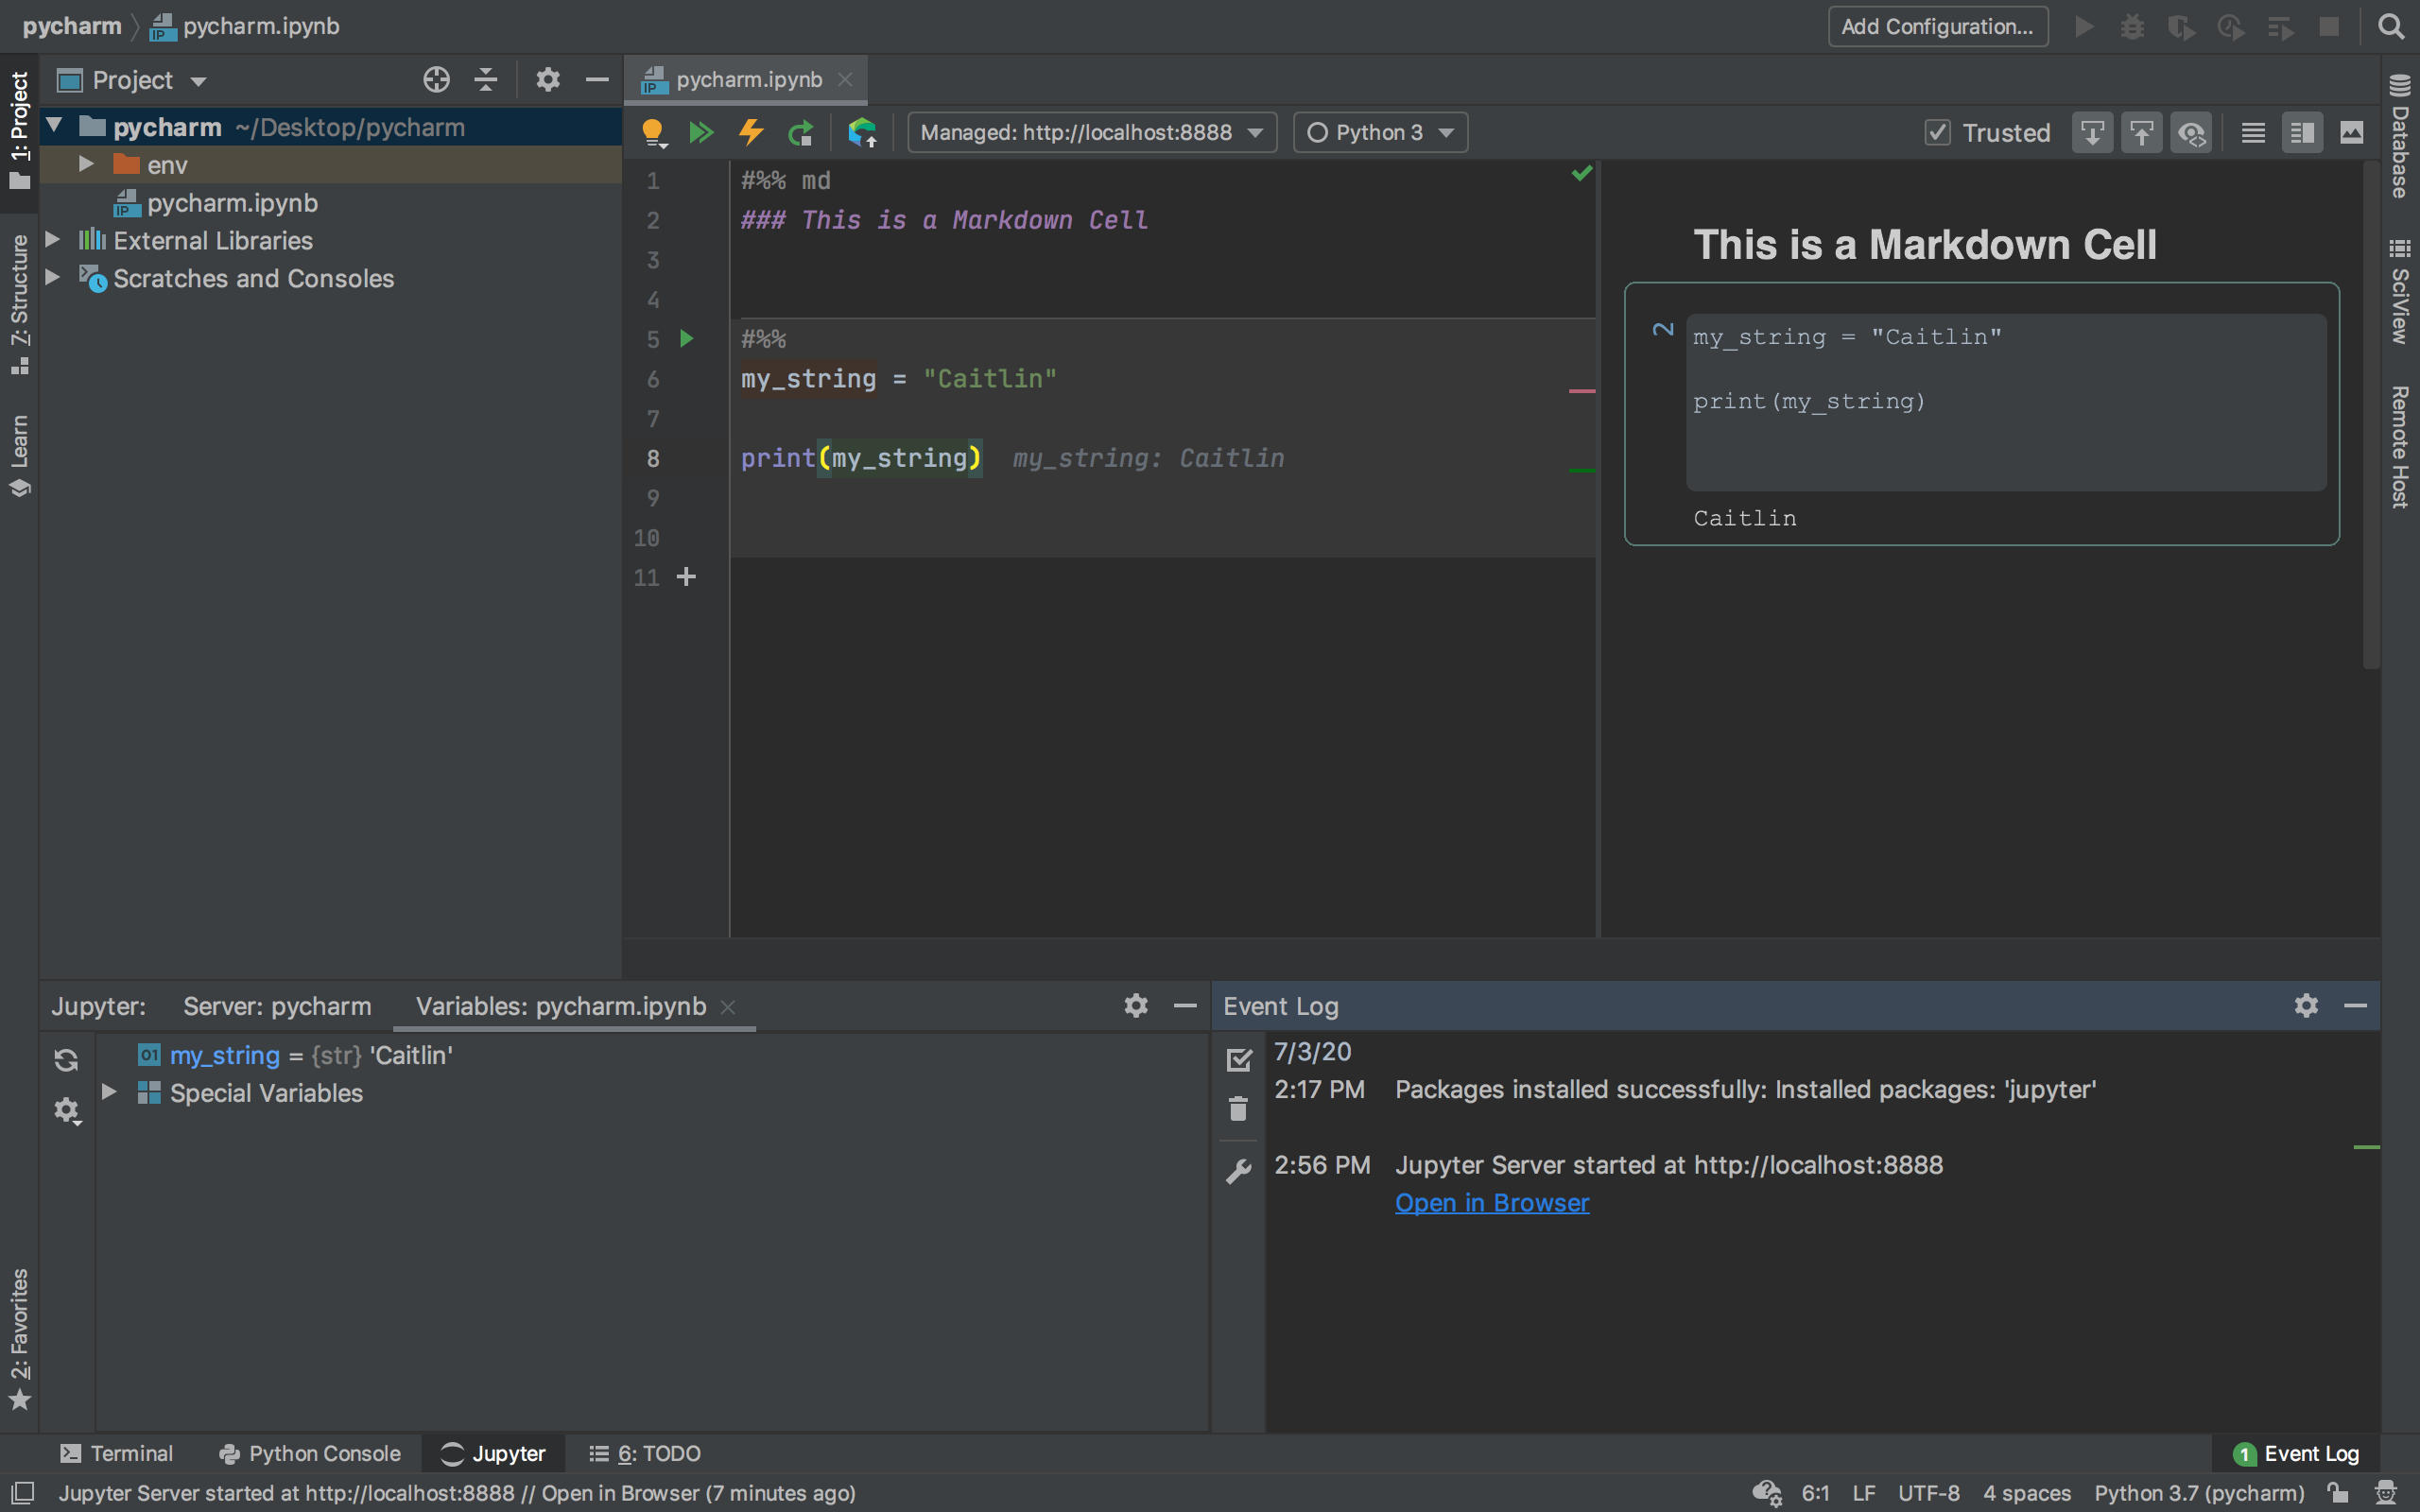This screenshot has width=2420, height=1512.
Task: Open the Server: pycharm tab
Action: [x=277, y=1006]
